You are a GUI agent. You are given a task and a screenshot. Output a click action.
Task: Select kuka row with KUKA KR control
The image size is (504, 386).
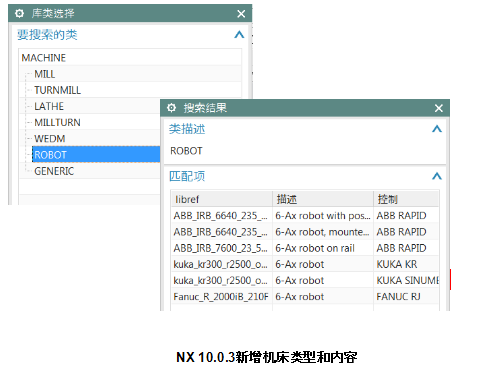coord(305,264)
